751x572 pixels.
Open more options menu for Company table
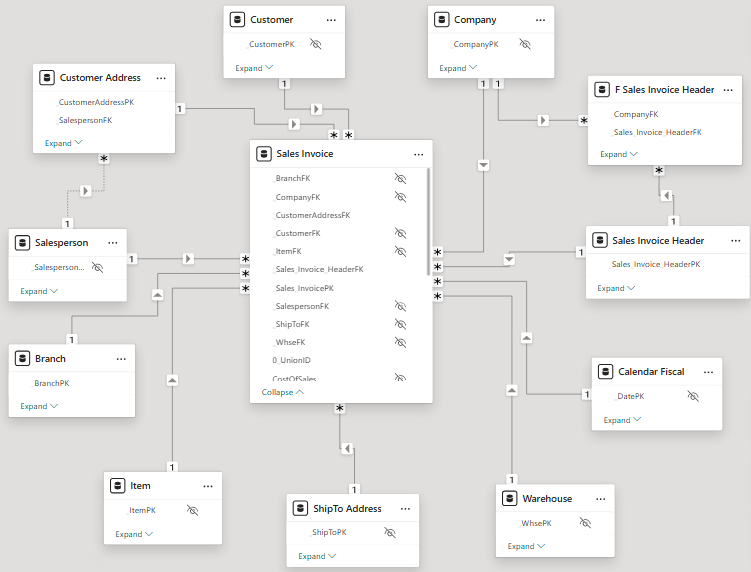click(541, 19)
